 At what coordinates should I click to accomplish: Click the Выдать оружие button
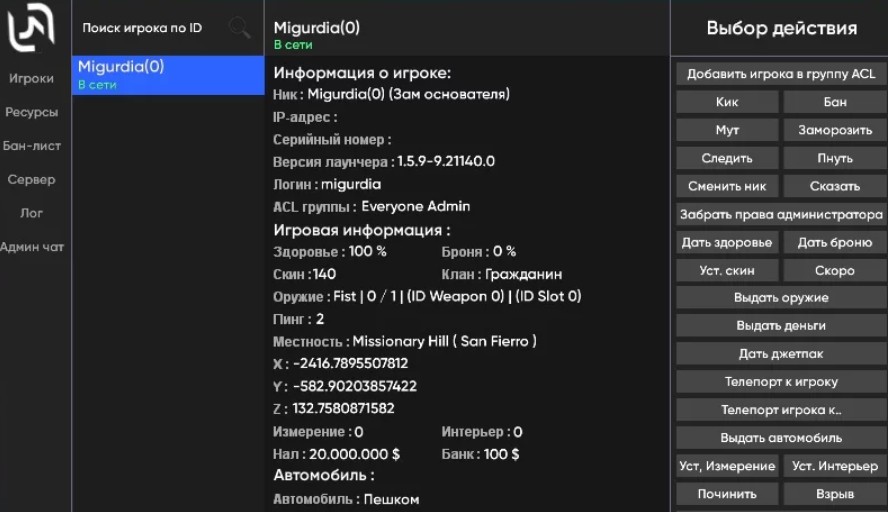[x=780, y=298]
